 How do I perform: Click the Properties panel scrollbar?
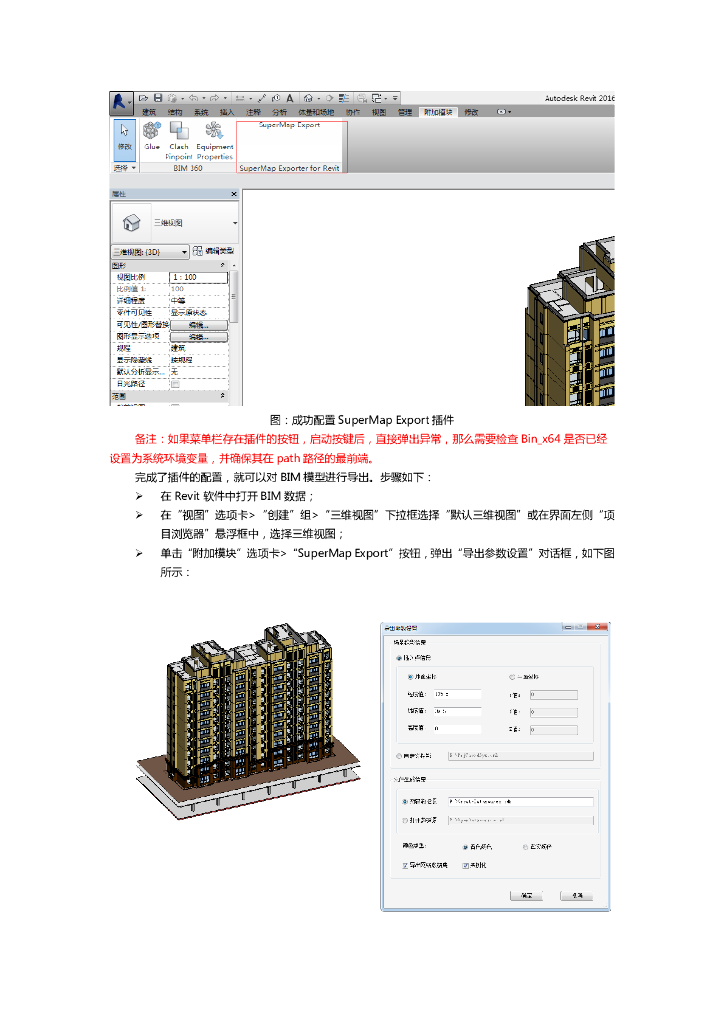point(234,297)
